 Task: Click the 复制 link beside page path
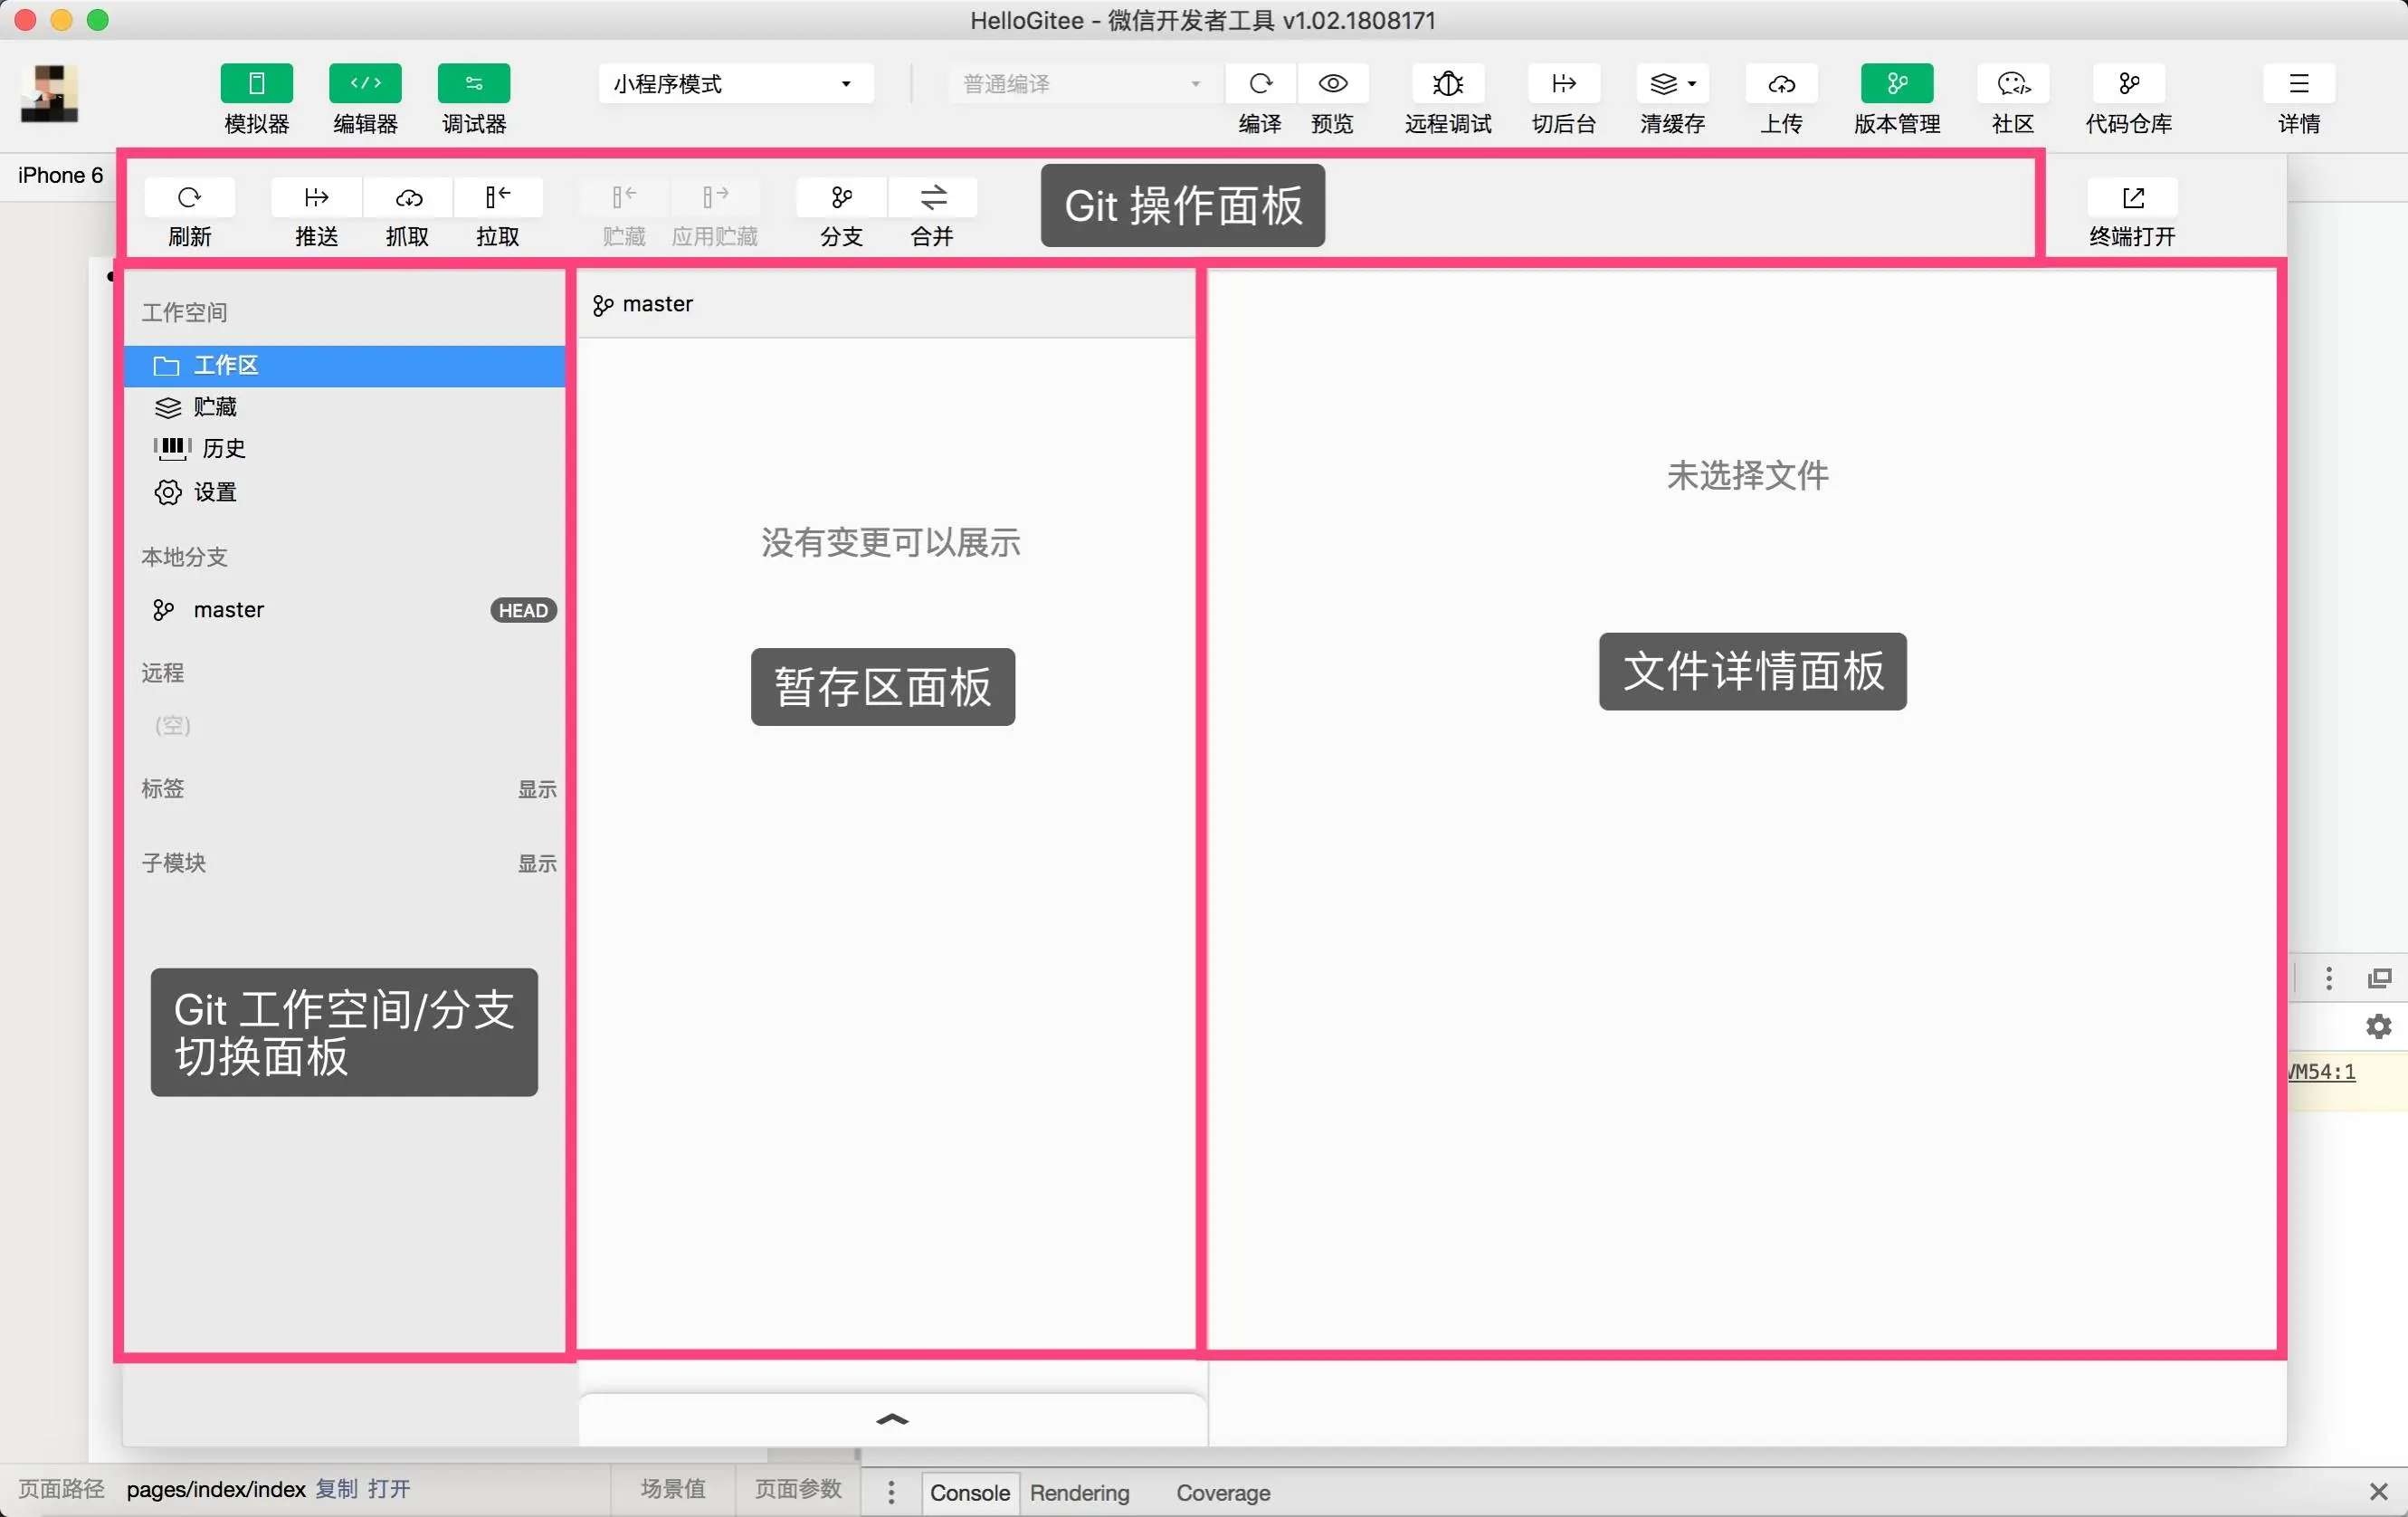336,1489
